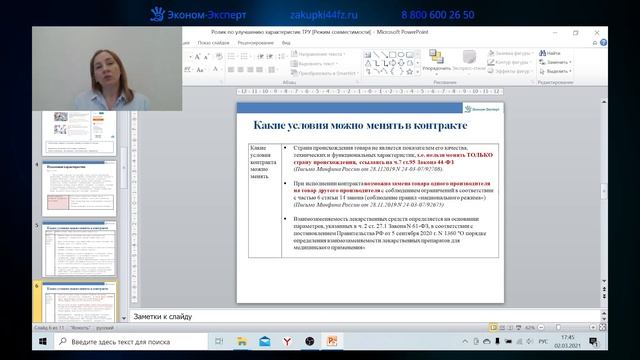
Task: Open the Text Direction dropdown
Action: click(318, 54)
